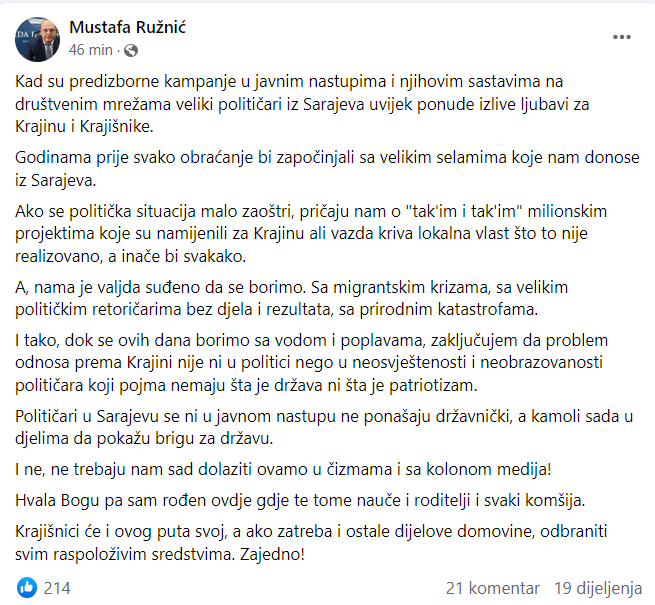View the 214 reactions list
655x605 pixels.
(57, 588)
